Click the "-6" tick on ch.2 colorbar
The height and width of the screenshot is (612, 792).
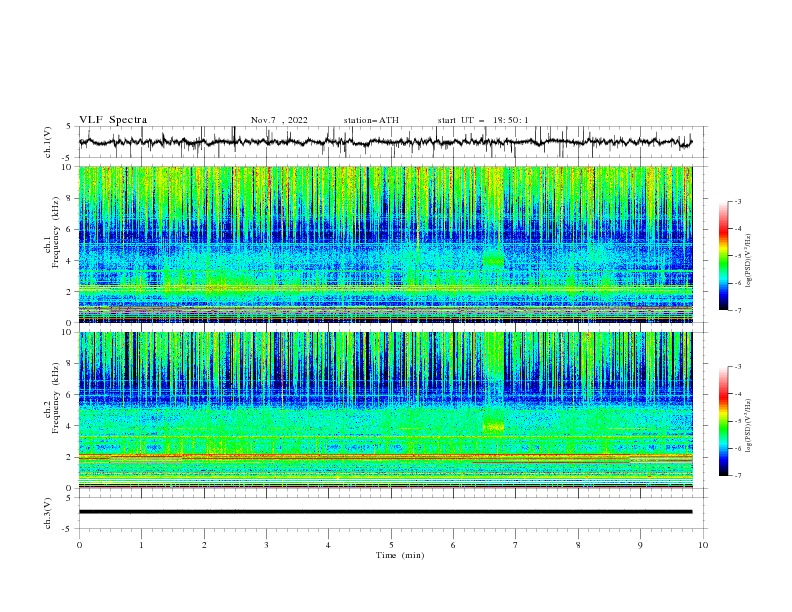737,448
